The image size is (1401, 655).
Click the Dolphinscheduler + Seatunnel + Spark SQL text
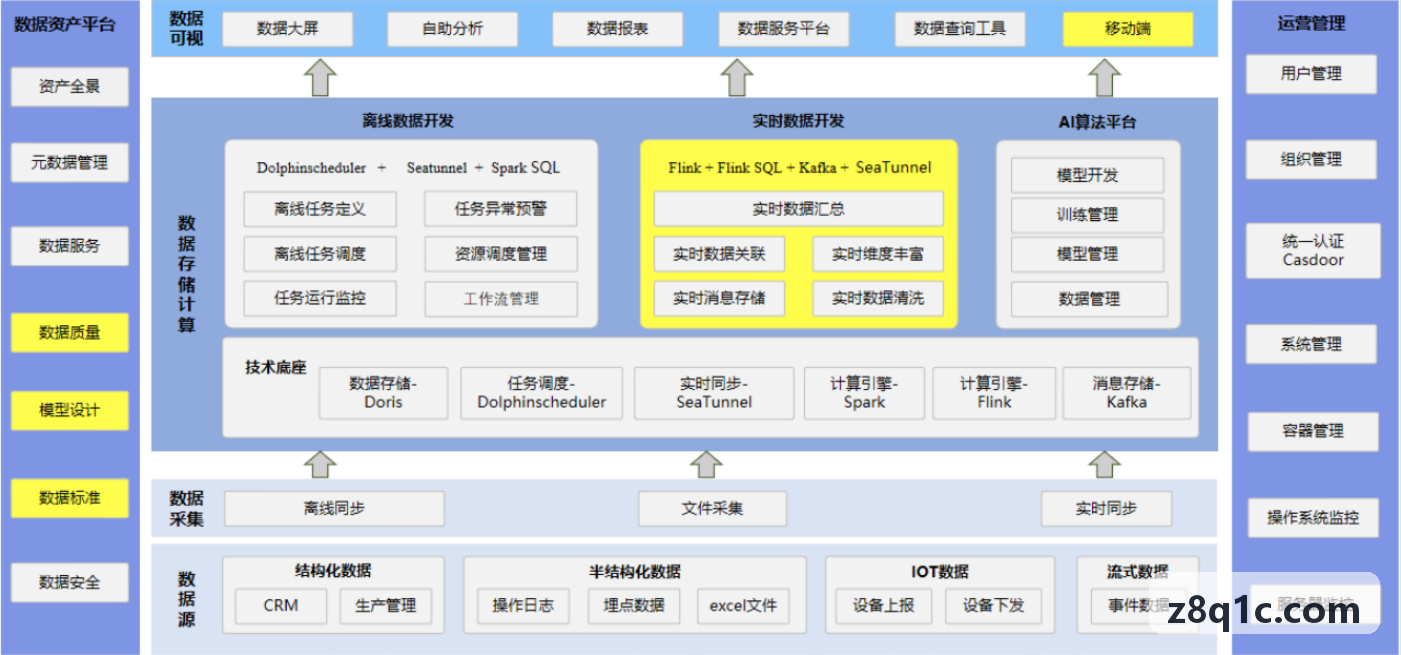click(408, 168)
